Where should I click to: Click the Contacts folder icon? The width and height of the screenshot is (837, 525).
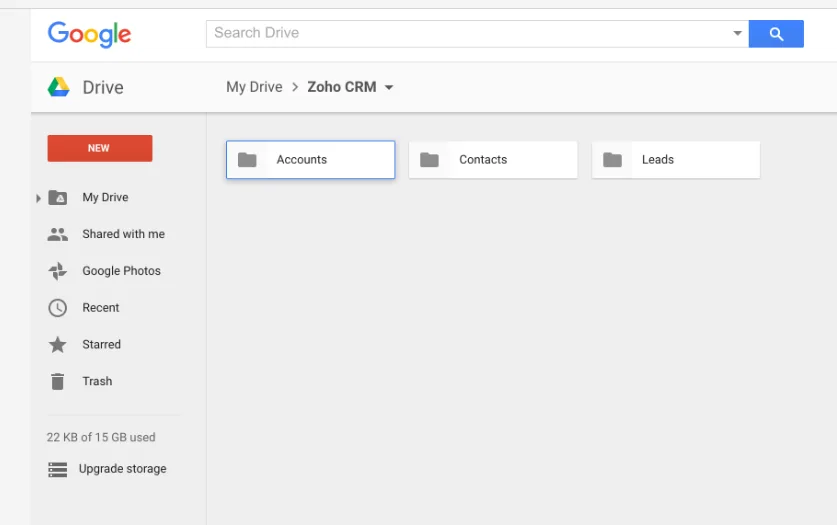[429, 160]
